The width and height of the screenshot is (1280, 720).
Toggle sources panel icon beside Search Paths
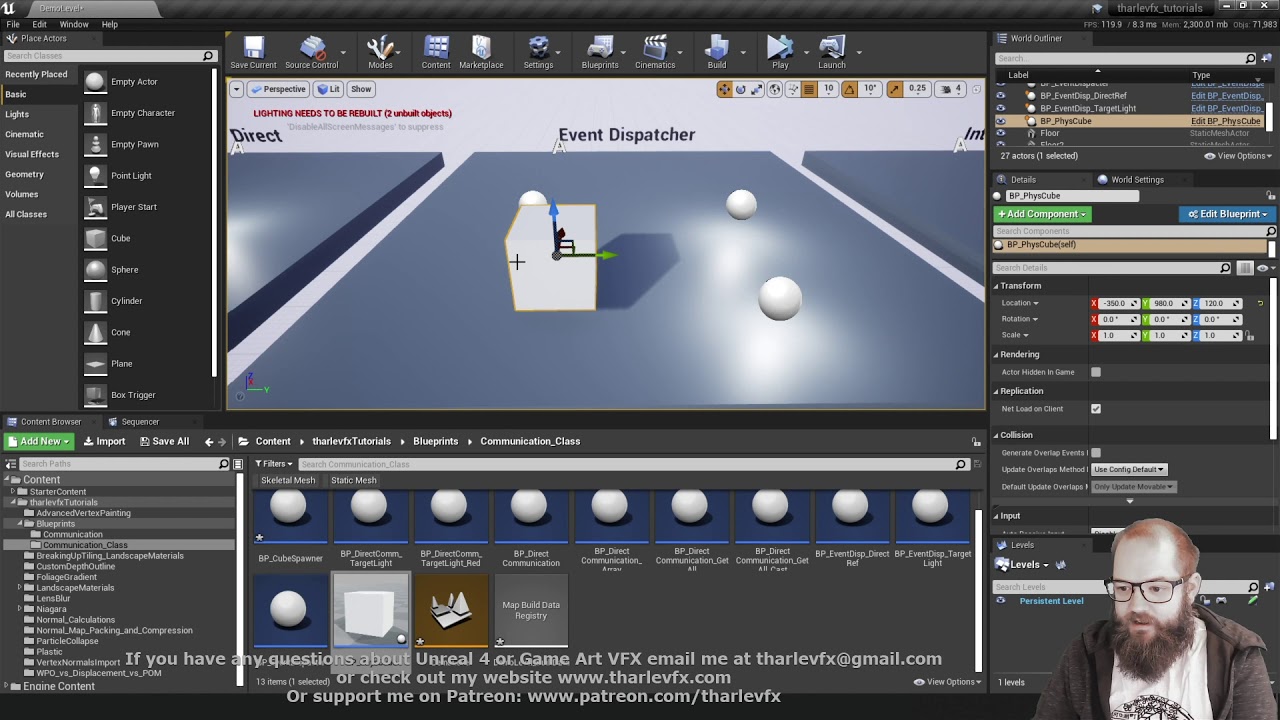pos(10,464)
